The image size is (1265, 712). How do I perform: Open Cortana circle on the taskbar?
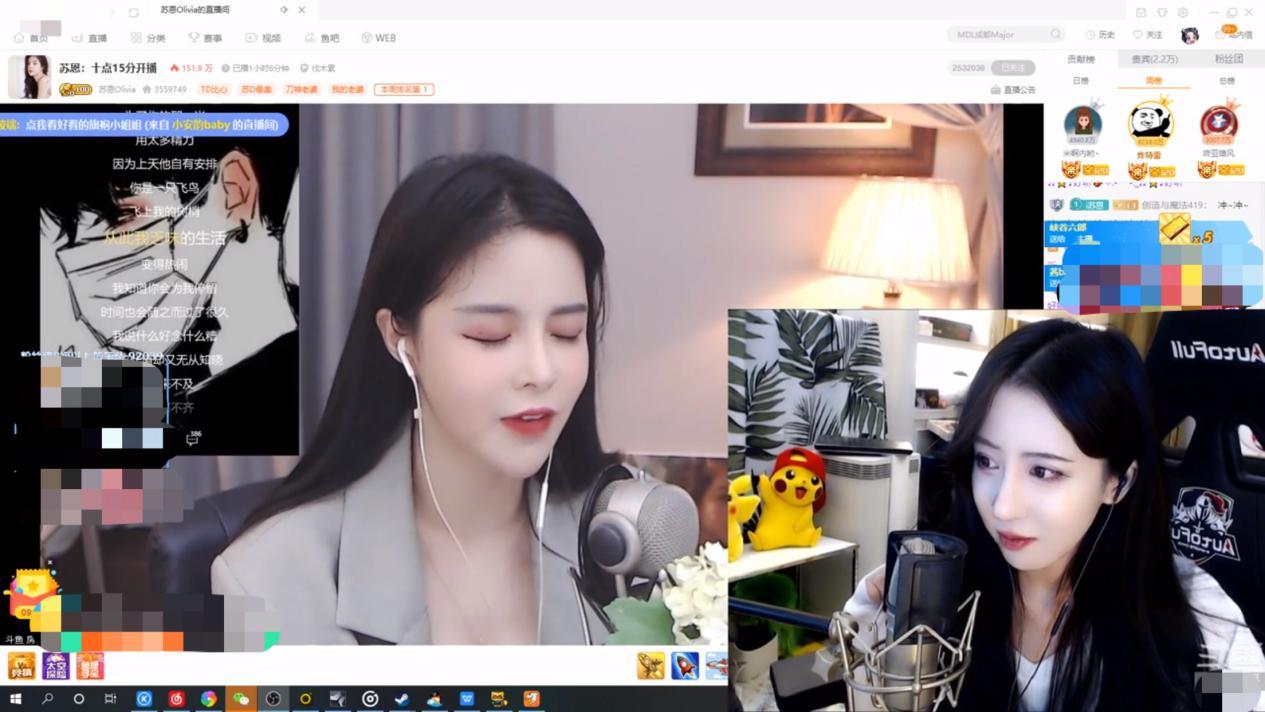79,699
